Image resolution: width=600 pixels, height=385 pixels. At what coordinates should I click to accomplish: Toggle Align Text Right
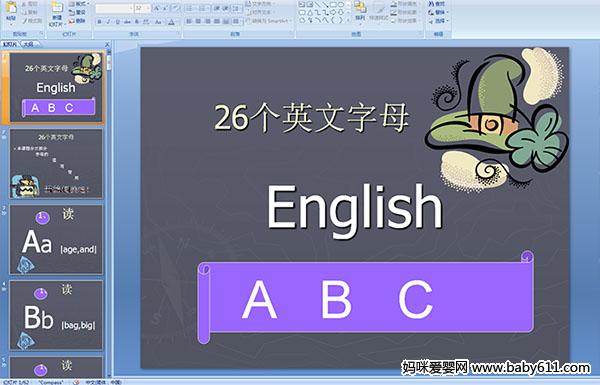[x=208, y=21]
